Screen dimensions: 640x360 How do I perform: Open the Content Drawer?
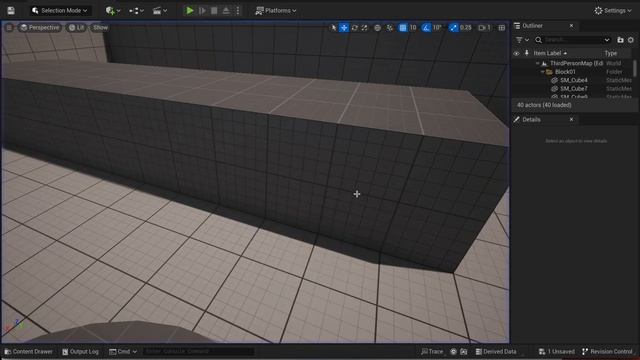tap(29, 351)
